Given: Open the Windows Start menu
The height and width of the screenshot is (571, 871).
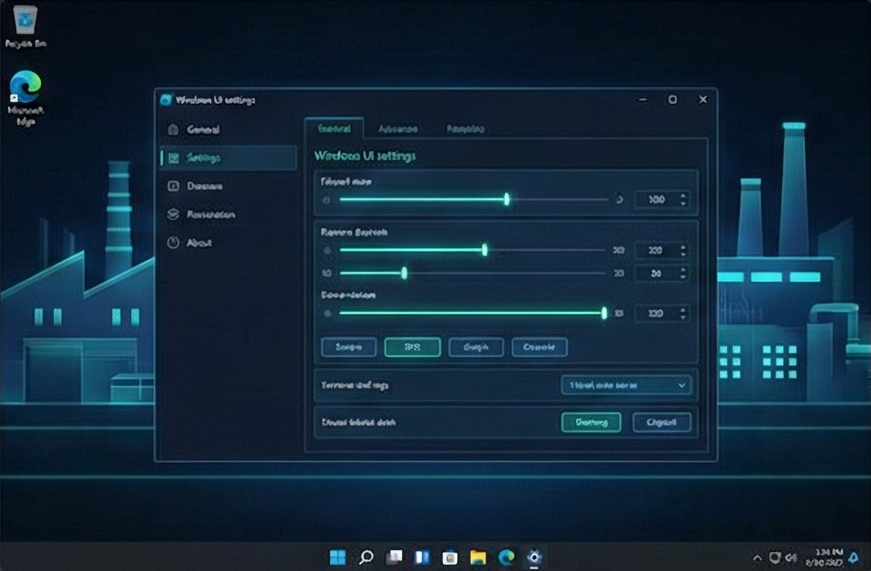Looking at the screenshot, I should [337, 557].
